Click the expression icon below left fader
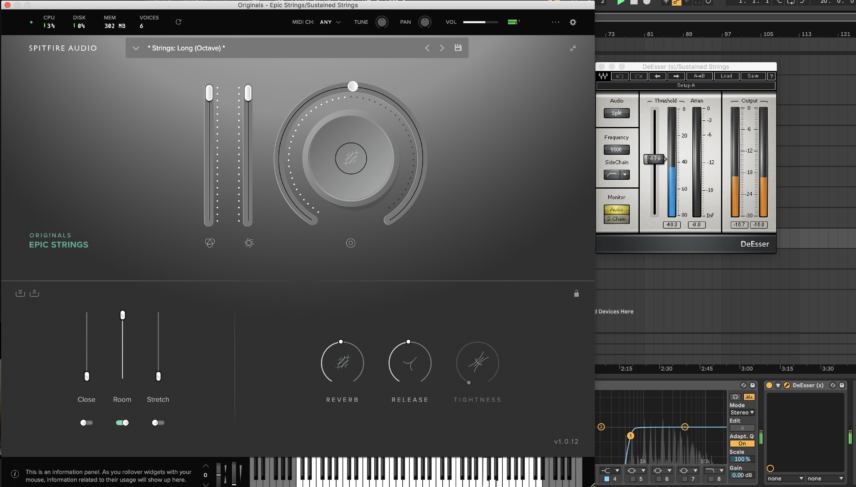The image size is (856, 487). pos(210,243)
